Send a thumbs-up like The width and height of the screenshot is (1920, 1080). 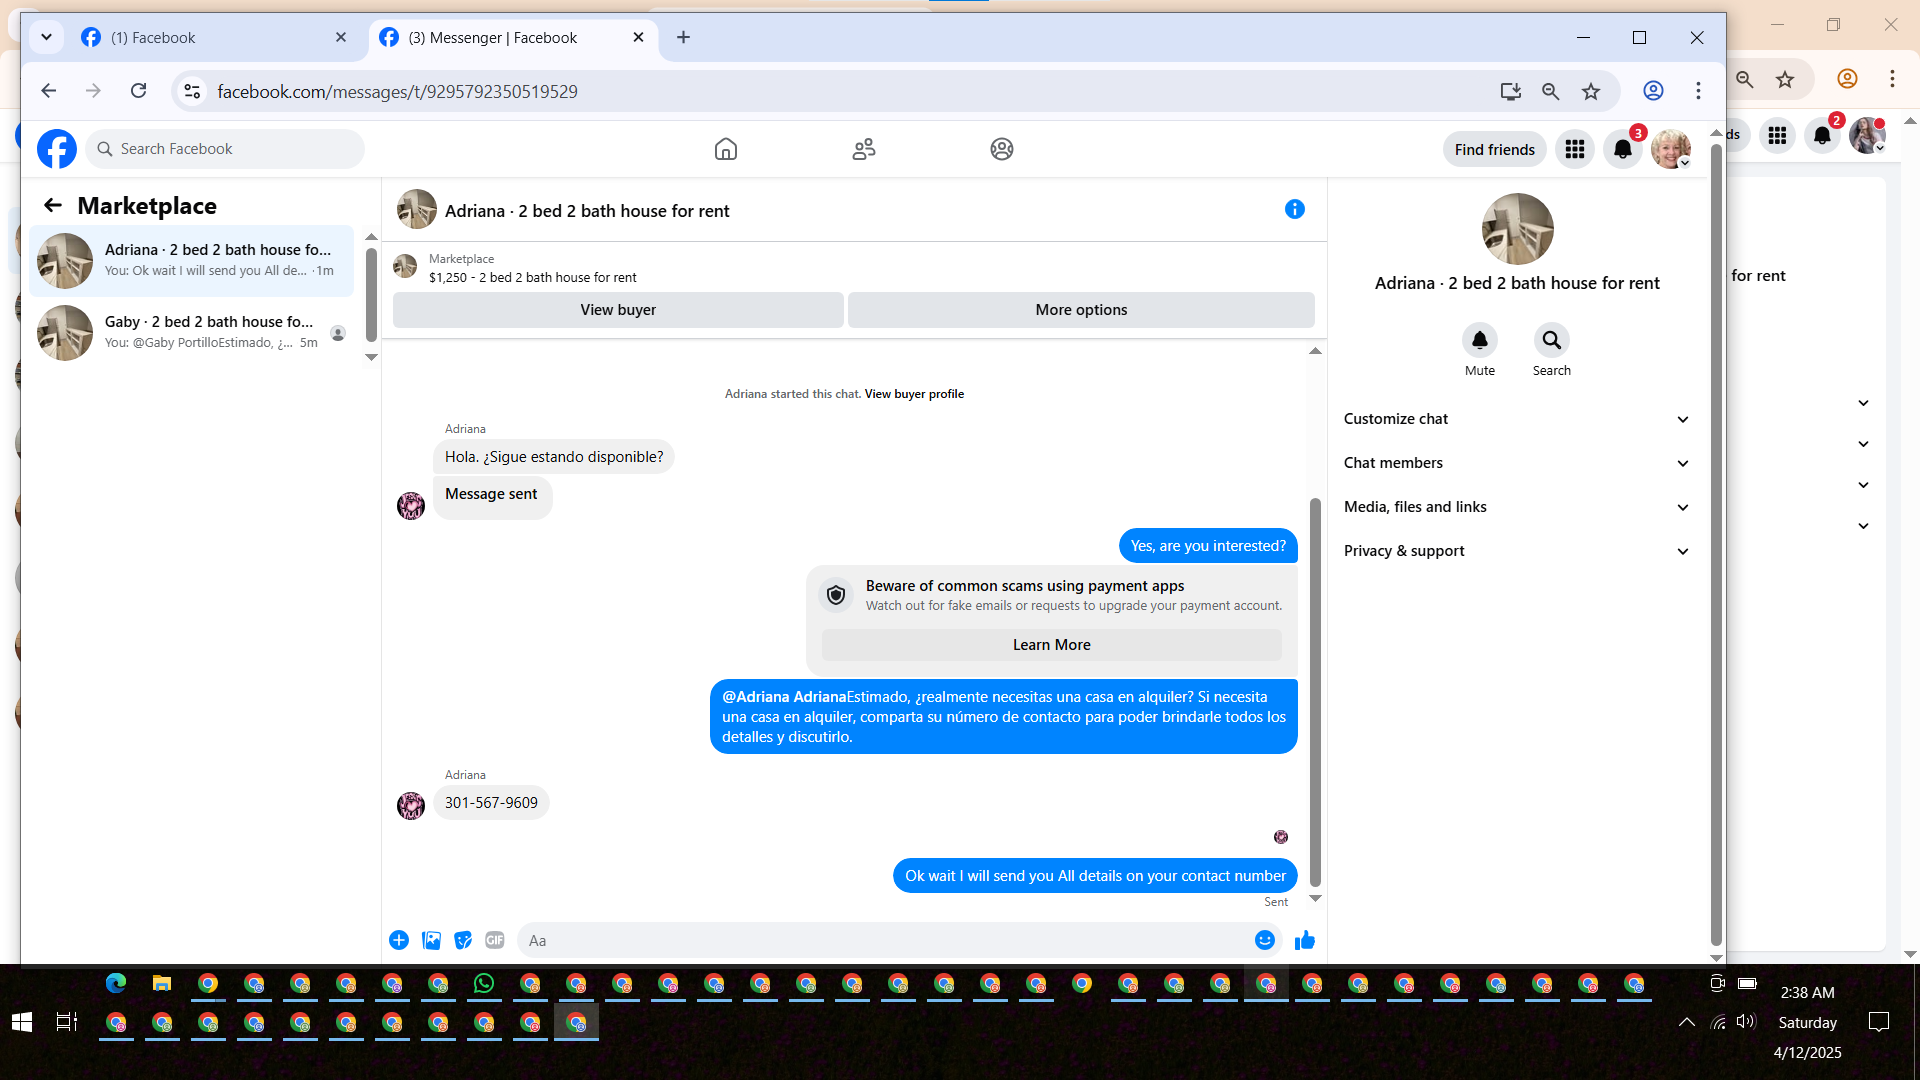(1305, 940)
